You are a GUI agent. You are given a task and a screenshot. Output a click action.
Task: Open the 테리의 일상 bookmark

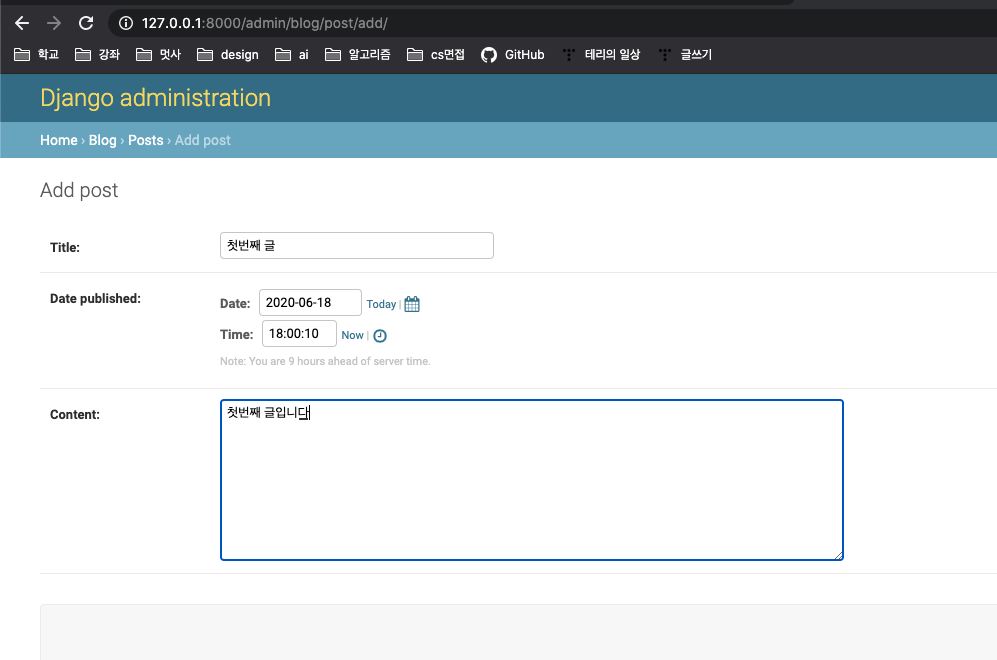pos(602,55)
